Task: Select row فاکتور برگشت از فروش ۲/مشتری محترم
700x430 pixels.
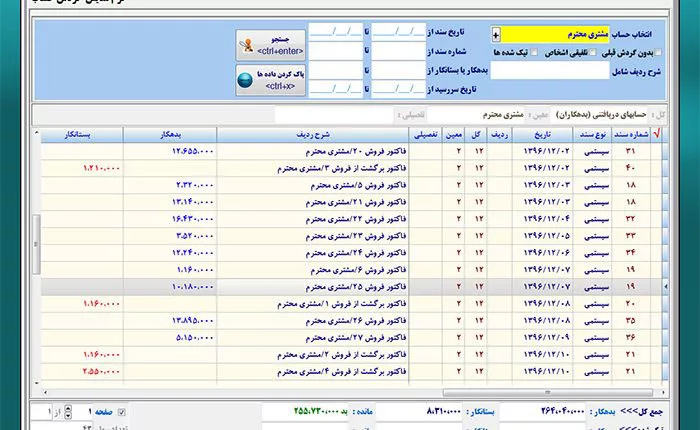Action: [x=351, y=355]
